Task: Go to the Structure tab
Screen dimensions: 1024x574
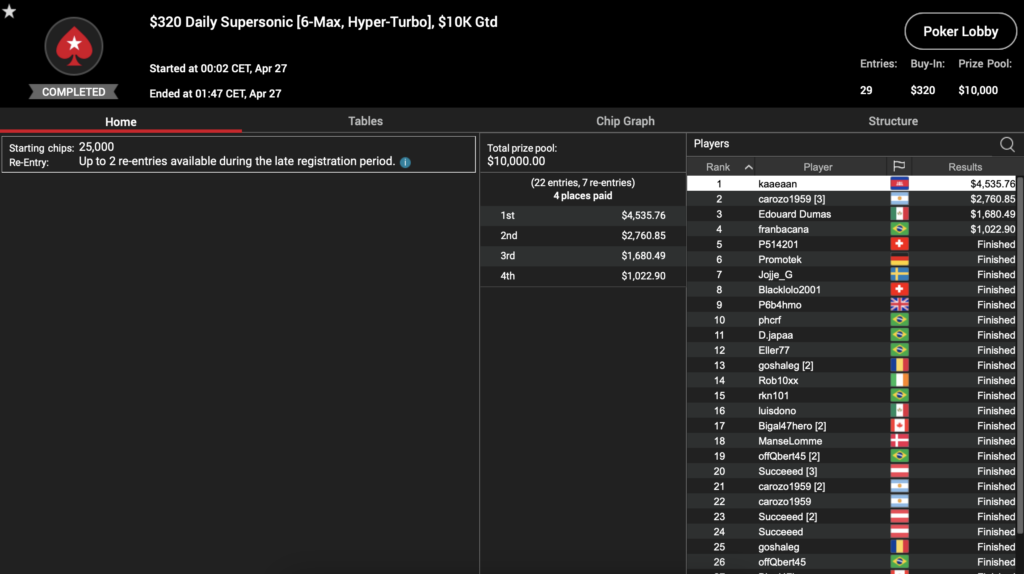Action: (x=893, y=121)
